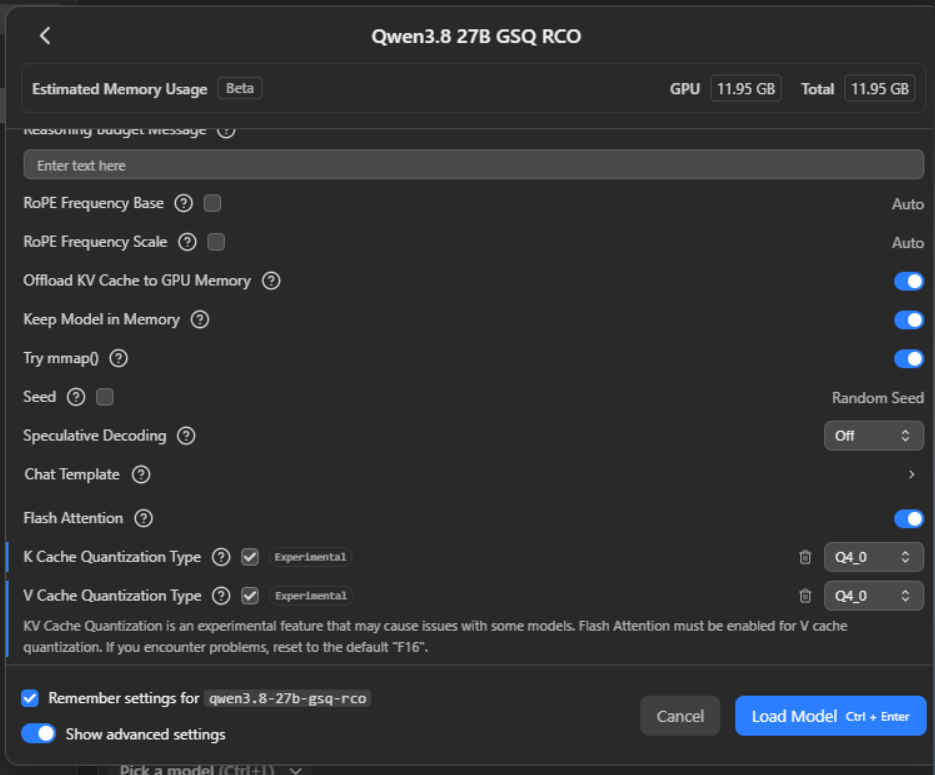Open the Speculative Decoding dropdown

pos(874,436)
